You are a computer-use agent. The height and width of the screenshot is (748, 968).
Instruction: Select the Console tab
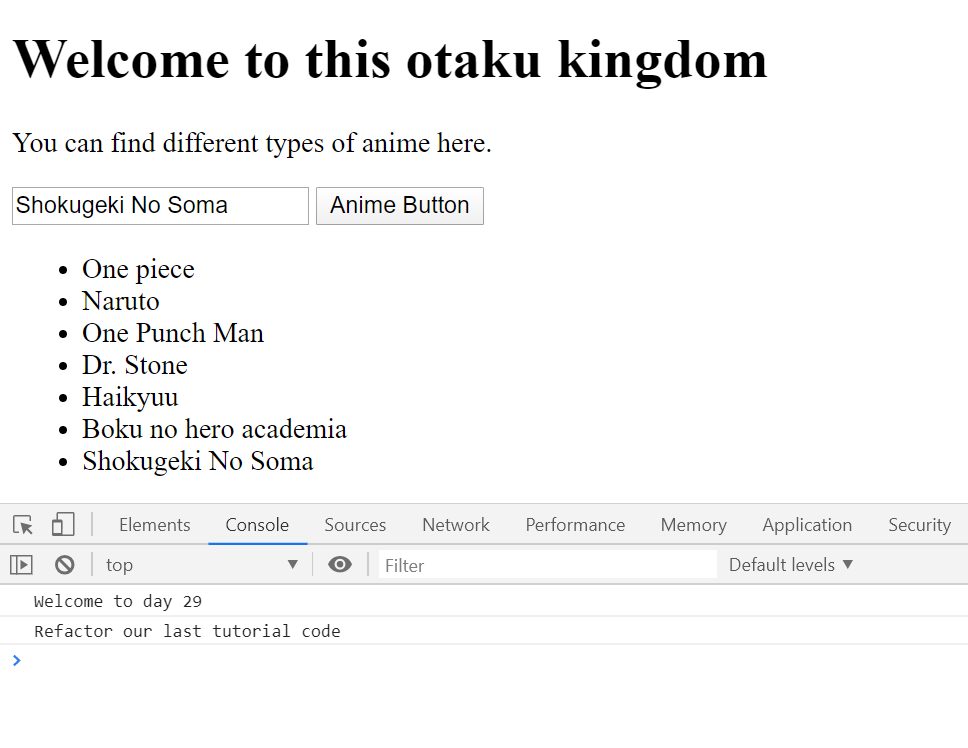[257, 525]
